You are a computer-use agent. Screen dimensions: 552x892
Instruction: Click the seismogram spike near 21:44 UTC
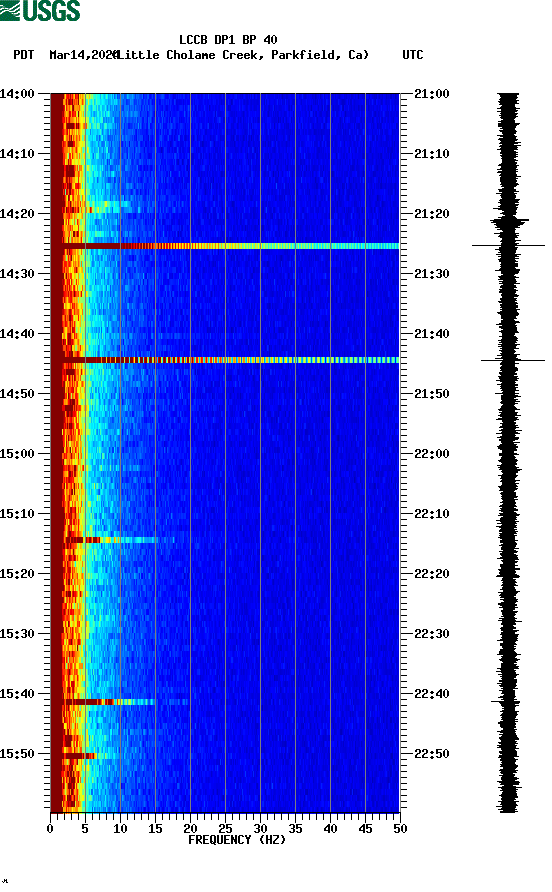513,360
